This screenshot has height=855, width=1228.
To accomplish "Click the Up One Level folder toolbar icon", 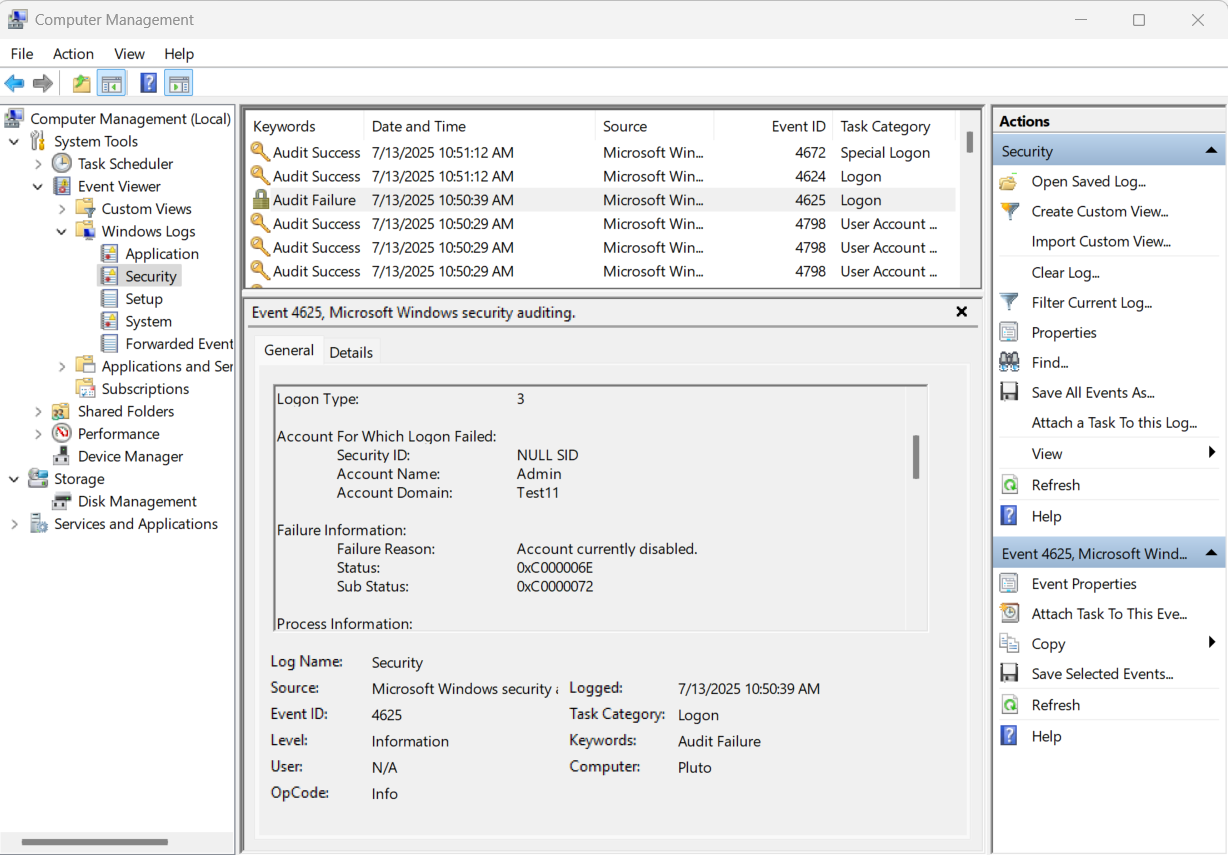I will (82, 84).
